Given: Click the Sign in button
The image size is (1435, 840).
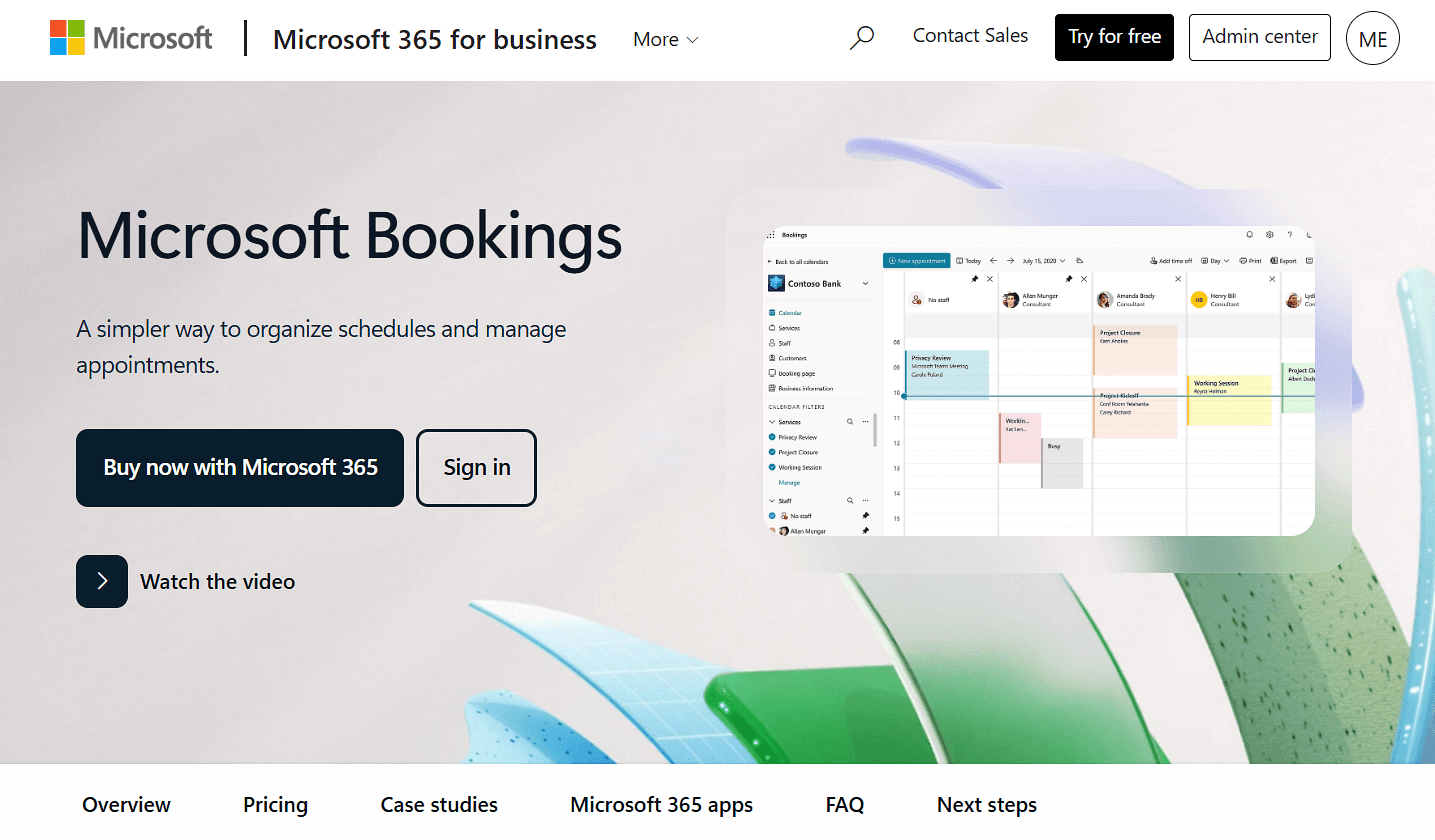Looking at the screenshot, I should coord(477,467).
